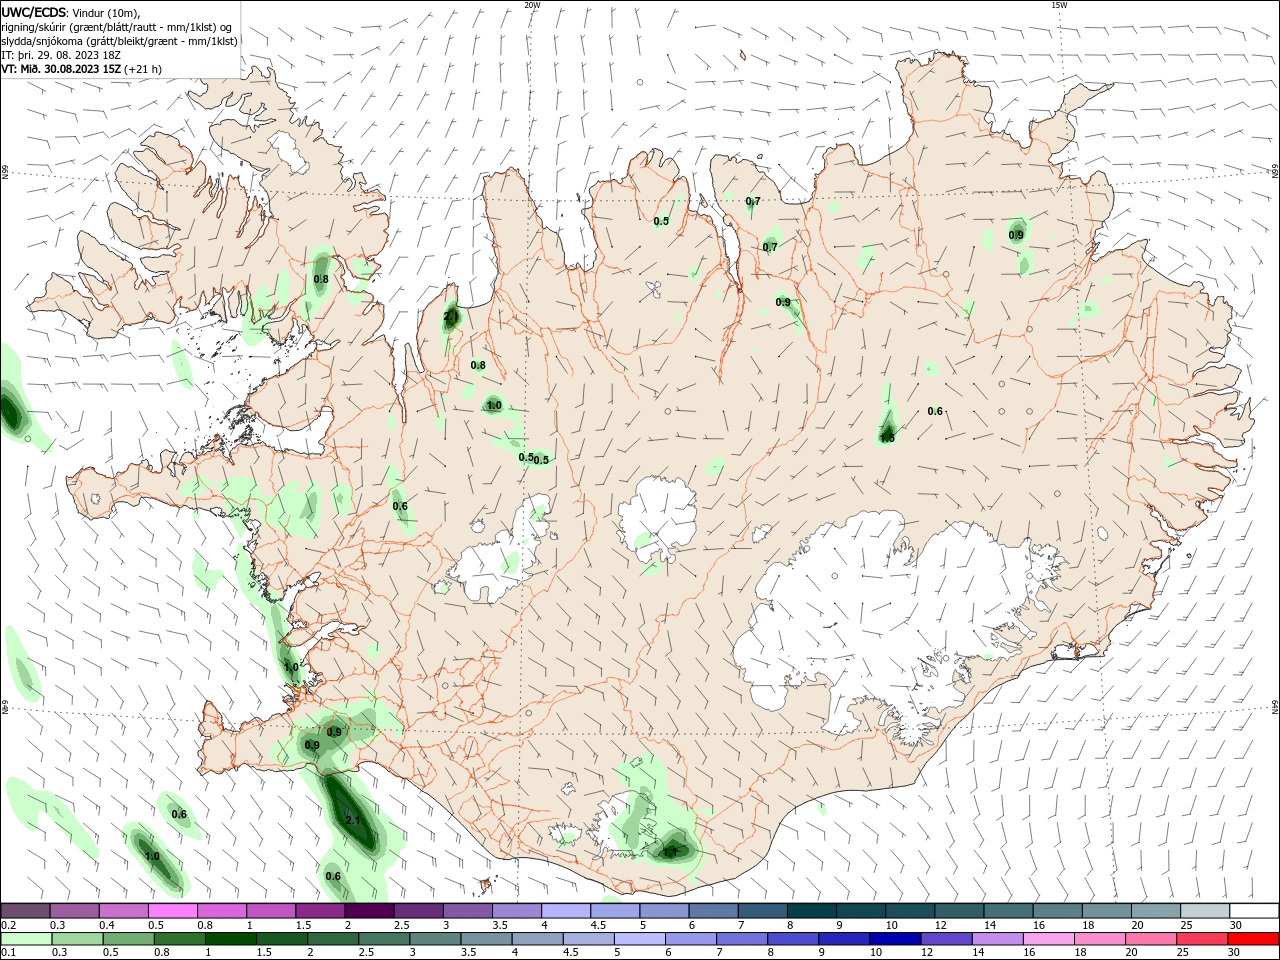
Task: Click the 2.1 rainfall value off the southwest coast
Action: point(352,820)
